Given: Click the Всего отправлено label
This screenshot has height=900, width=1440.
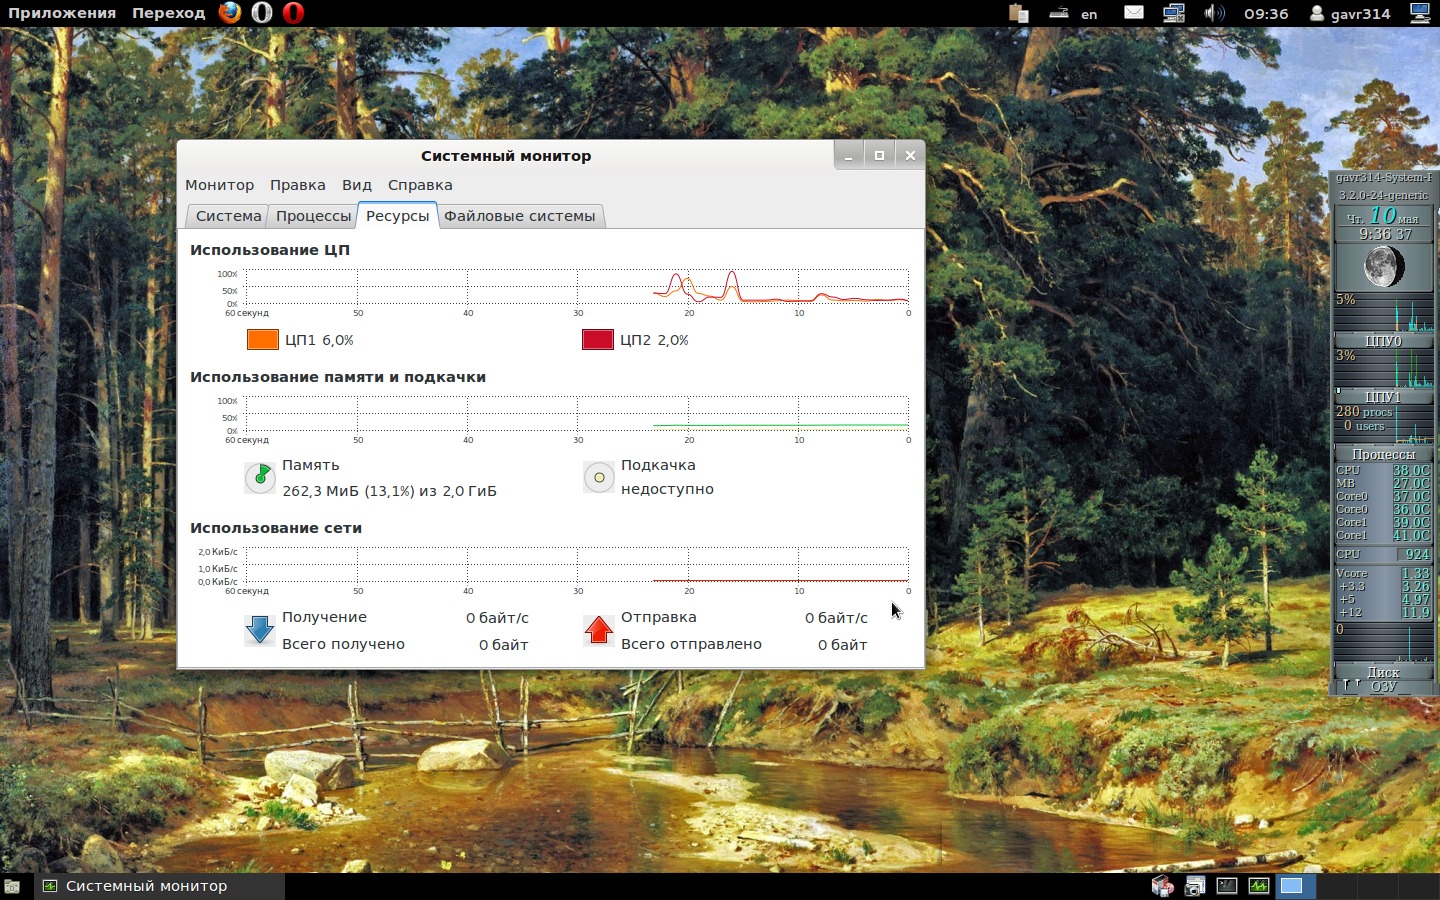Looking at the screenshot, I should coord(691,644).
